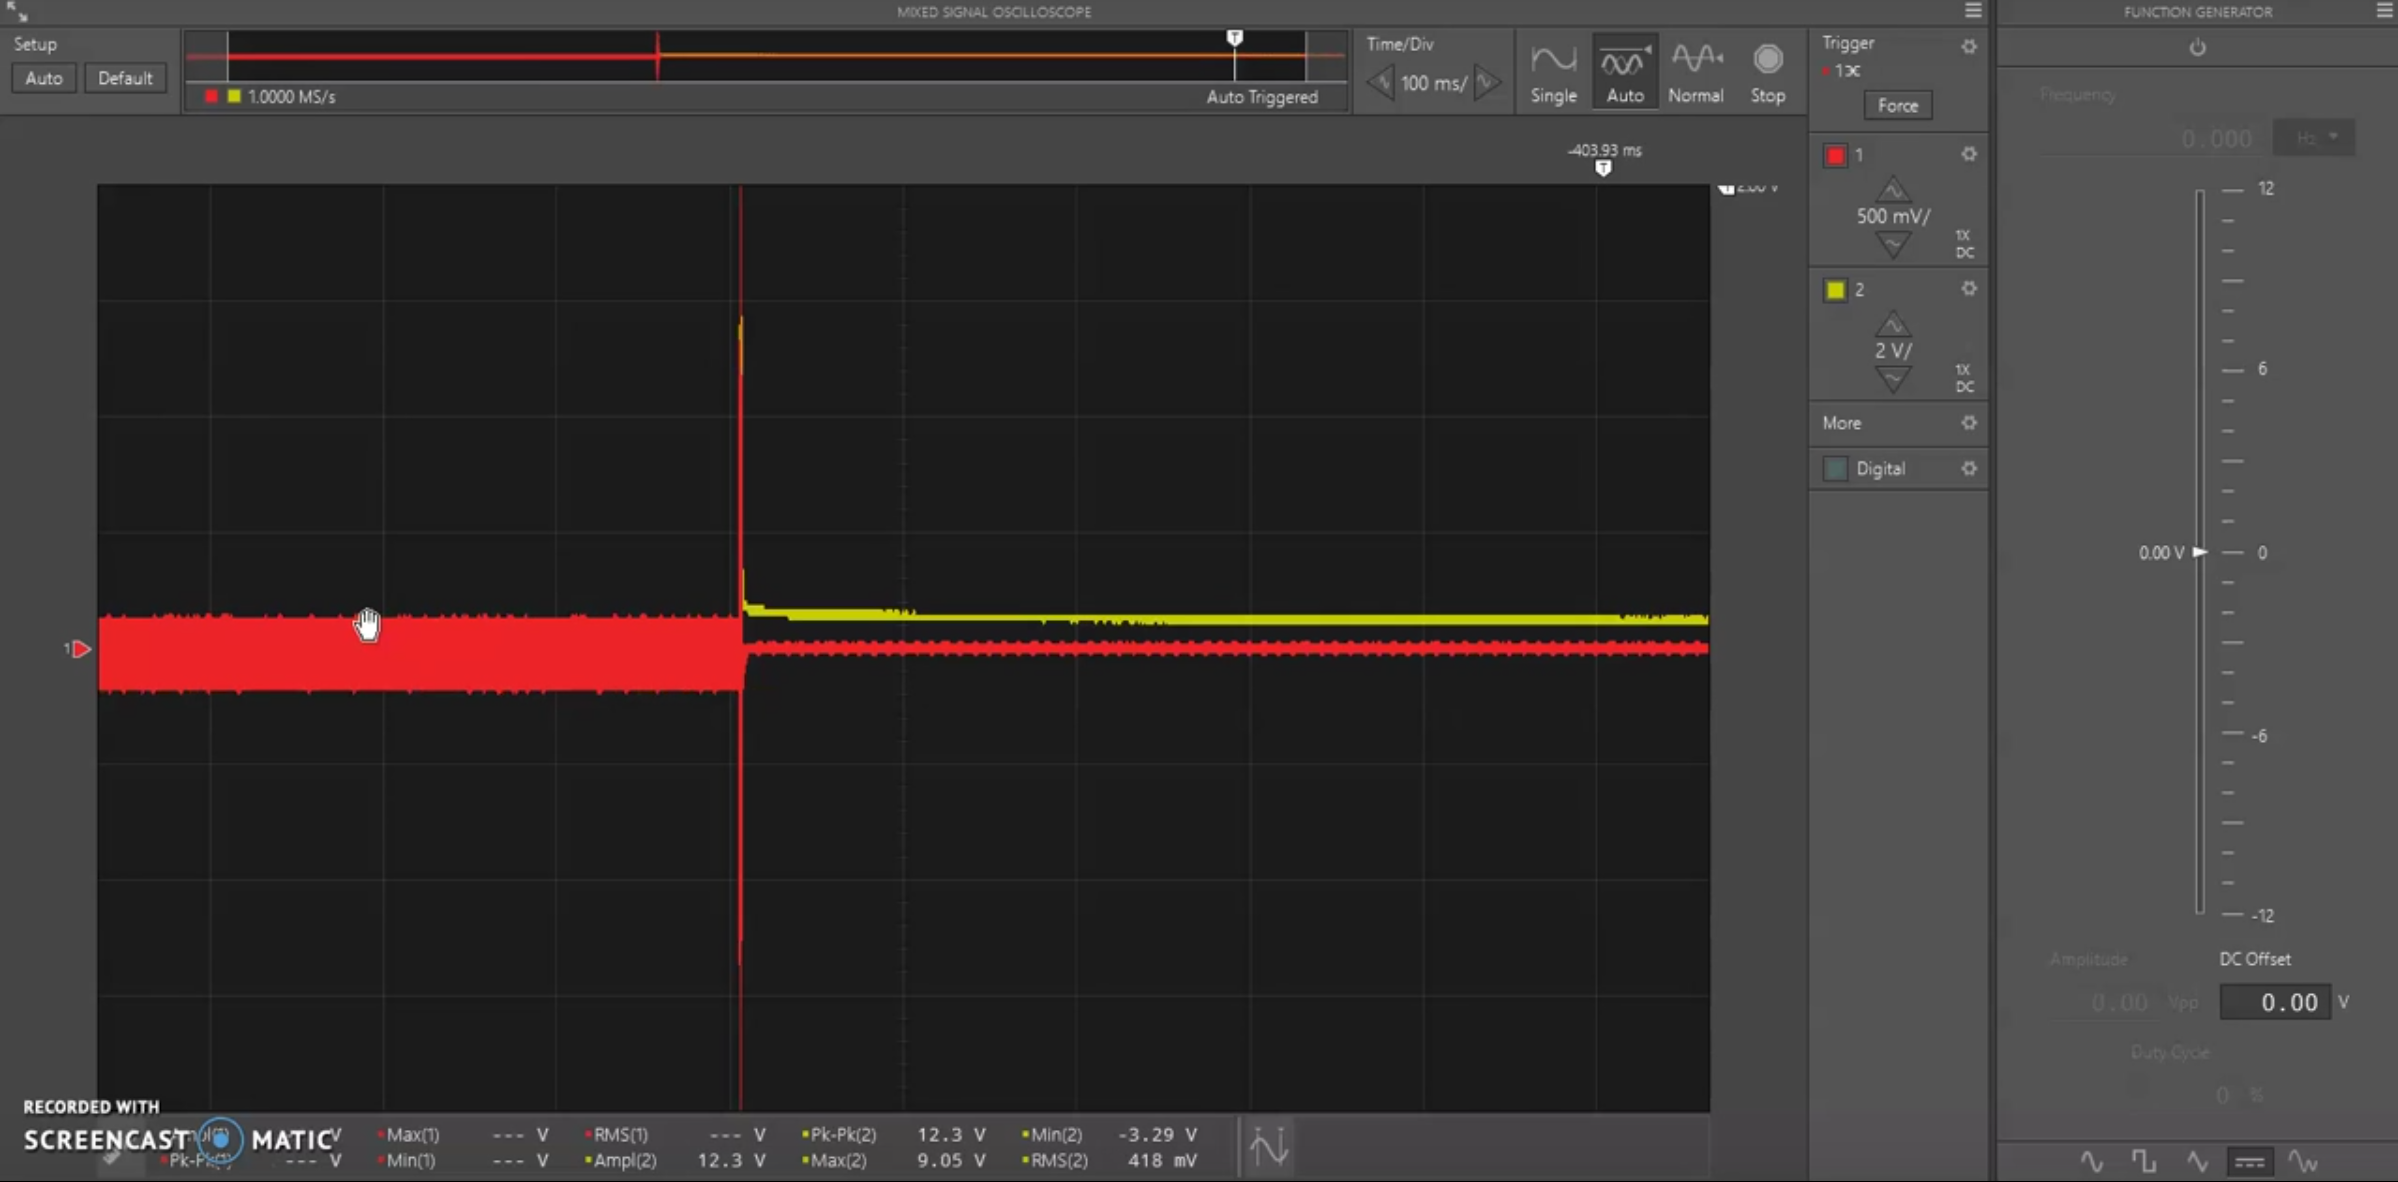Click the Auto Triggered status text

(1261, 96)
